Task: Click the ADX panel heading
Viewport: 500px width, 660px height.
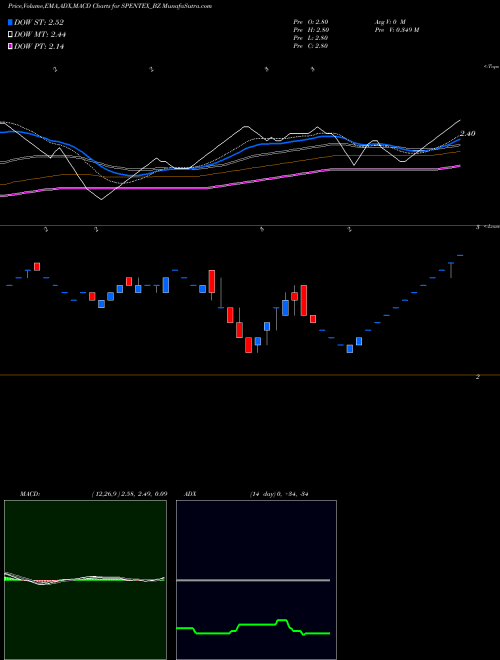Action: tap(190, 494)
